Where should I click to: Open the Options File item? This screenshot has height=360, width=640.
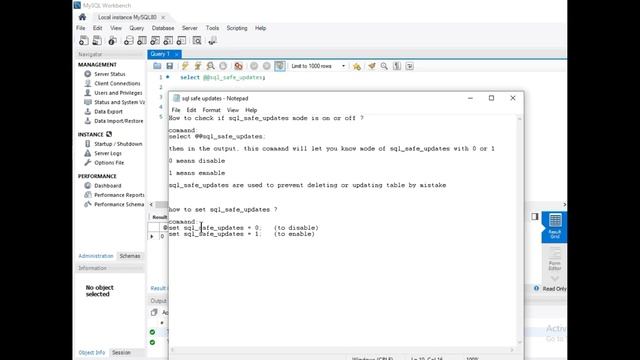[x=109, y=162]
